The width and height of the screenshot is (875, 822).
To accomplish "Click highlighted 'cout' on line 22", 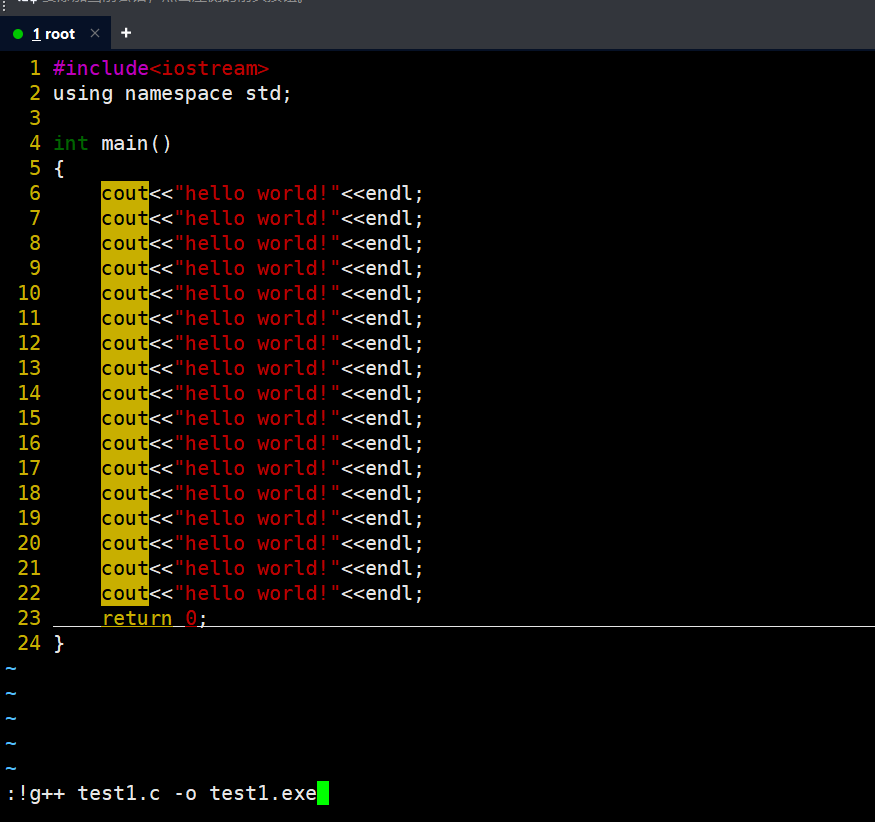I will 125,593.
